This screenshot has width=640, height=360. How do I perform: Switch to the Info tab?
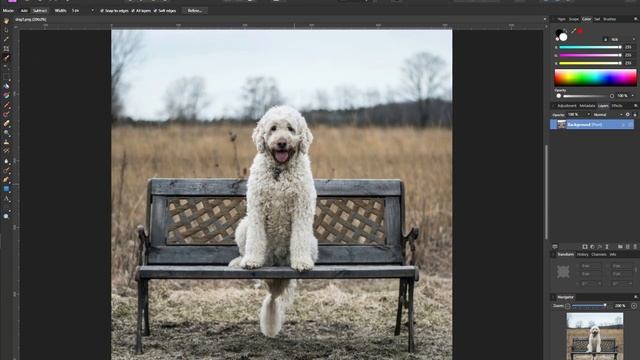point(613,254)
